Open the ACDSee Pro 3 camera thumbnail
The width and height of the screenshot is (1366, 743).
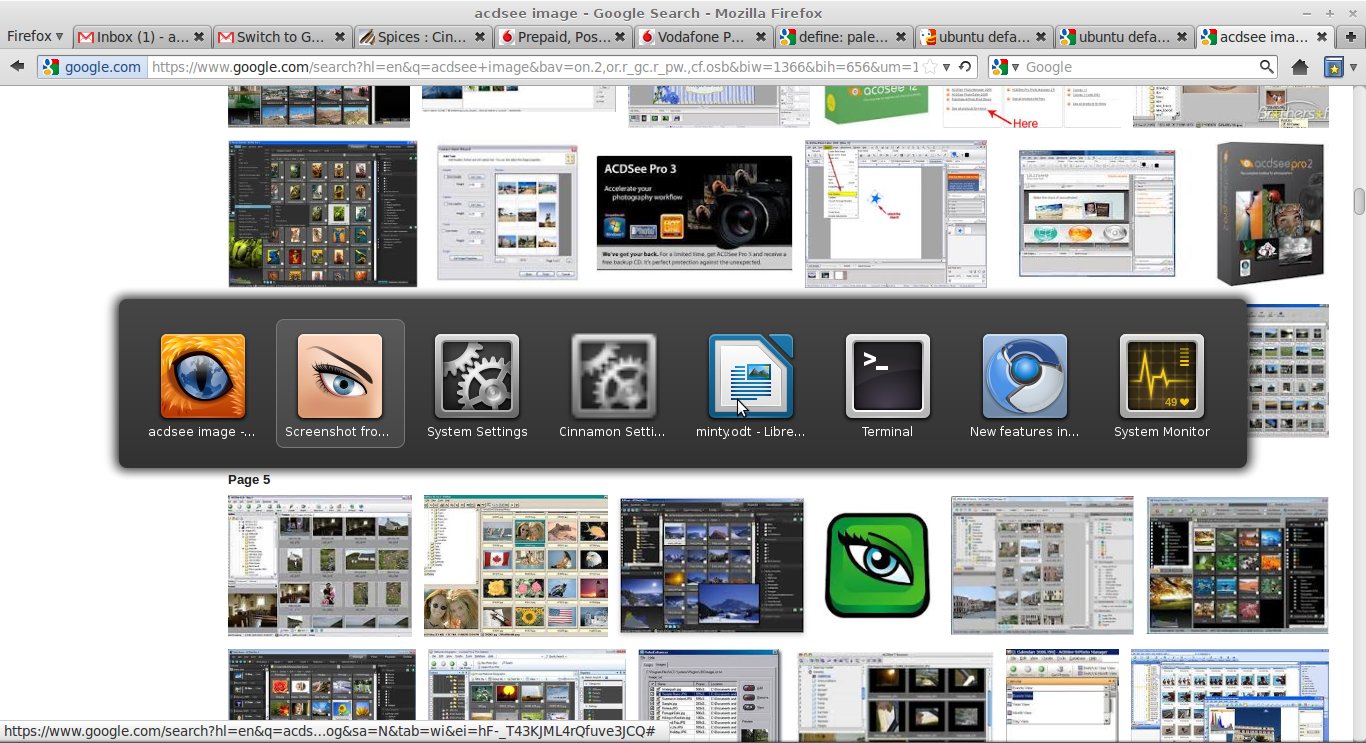pyautogui.click(x=694, y=212)
